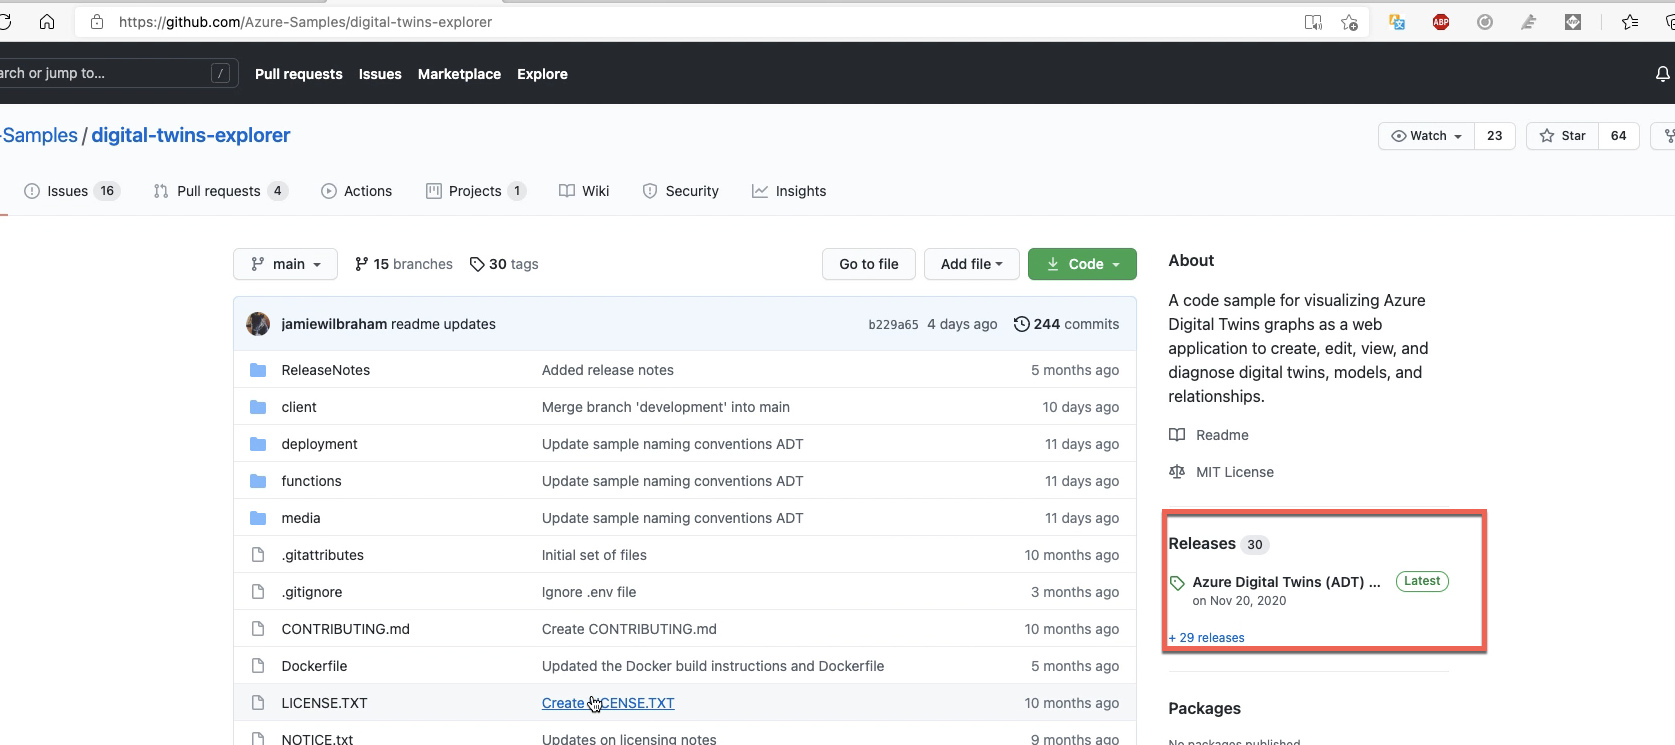Screen dimensions: 1675x745
Task: Open the Security tab
Action: (680, 191)
